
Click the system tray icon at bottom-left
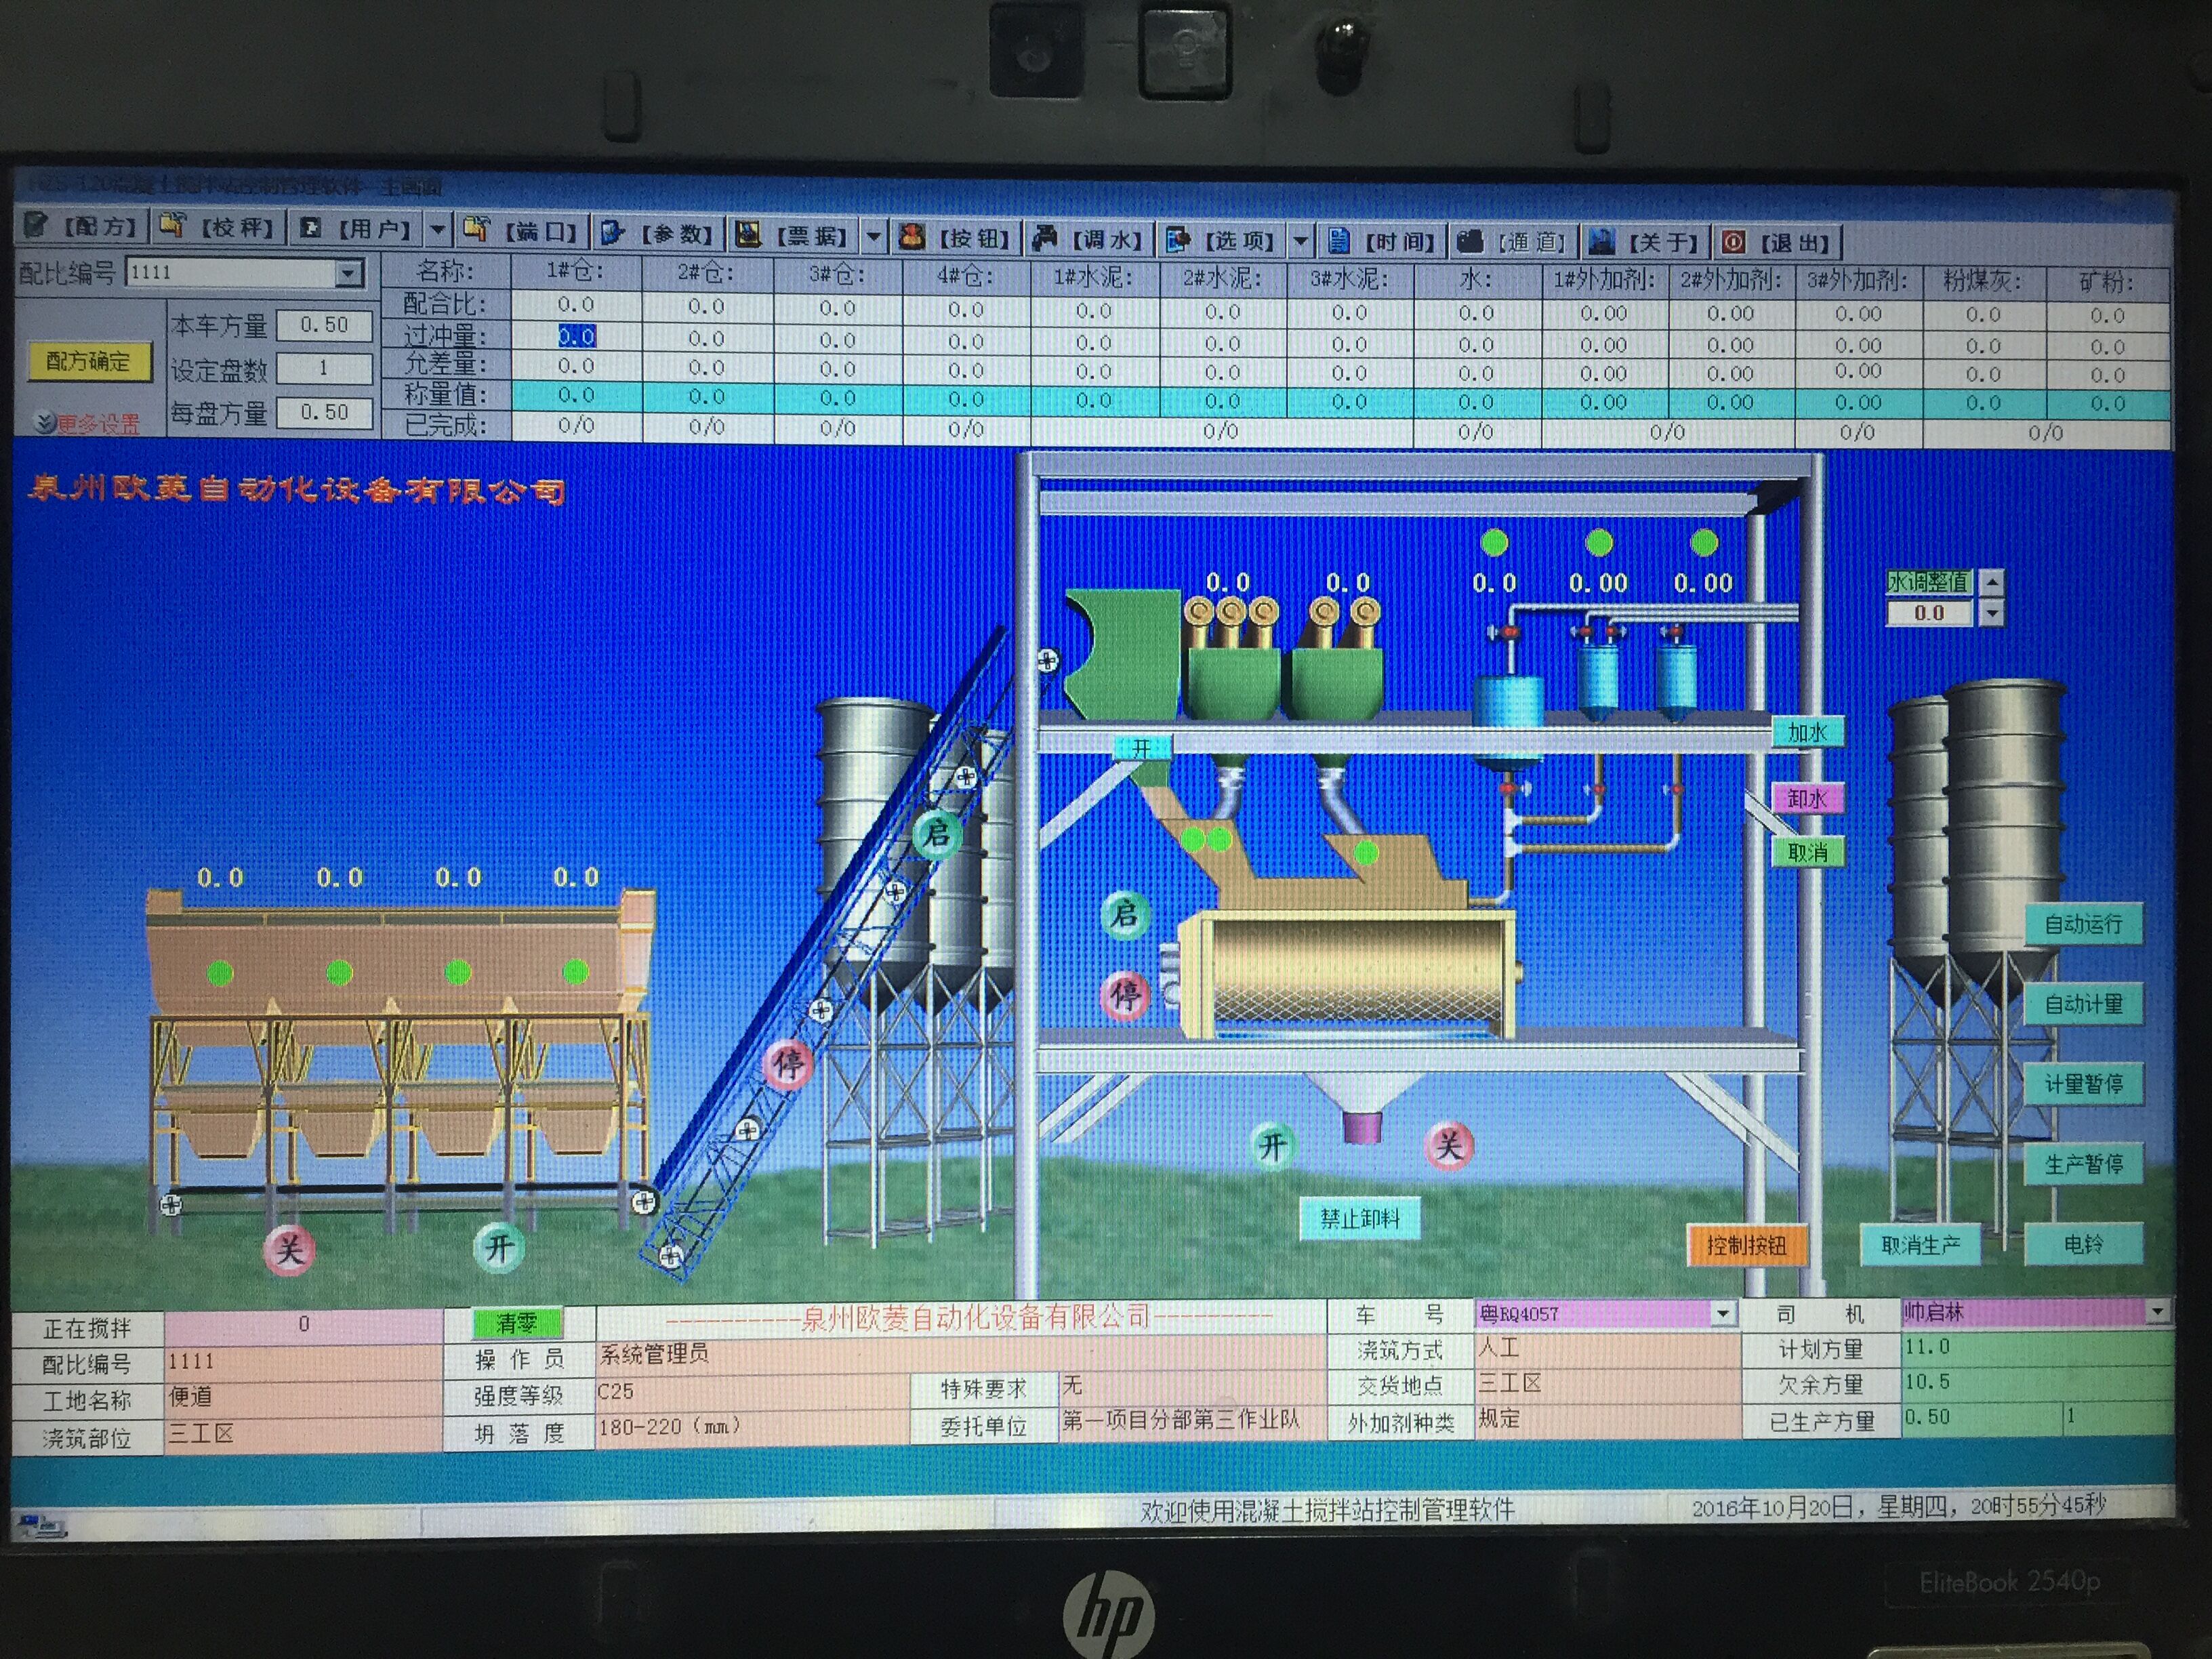pyautogui.click(x=41, y=1526)
